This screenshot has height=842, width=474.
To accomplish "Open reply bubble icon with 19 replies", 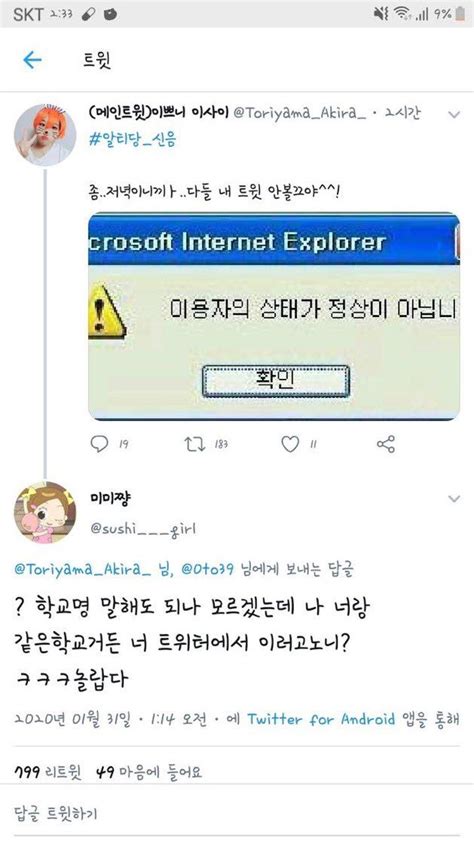I will tap(99, 444).
